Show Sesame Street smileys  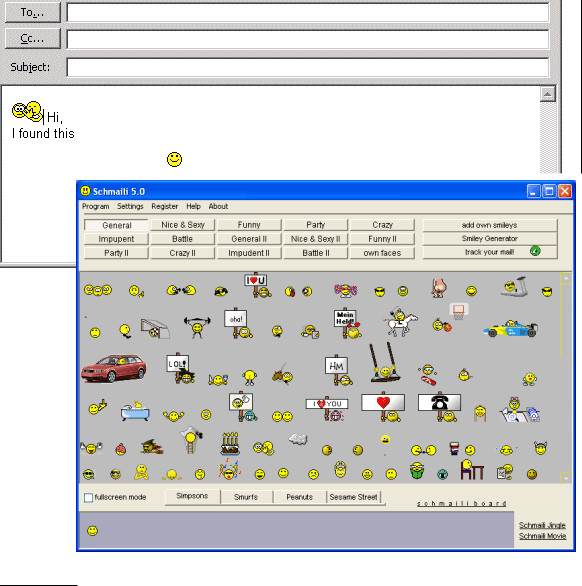[354, 497]
